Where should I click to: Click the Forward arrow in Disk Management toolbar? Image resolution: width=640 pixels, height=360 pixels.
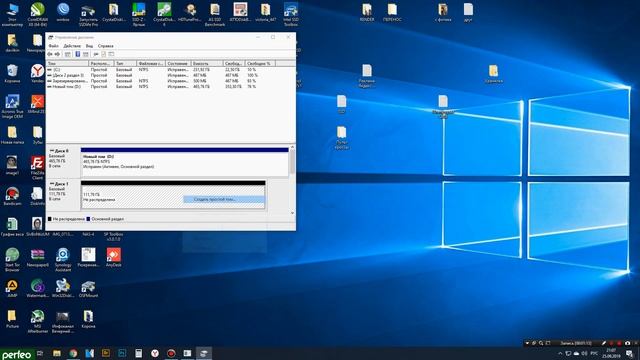[57, 54]
